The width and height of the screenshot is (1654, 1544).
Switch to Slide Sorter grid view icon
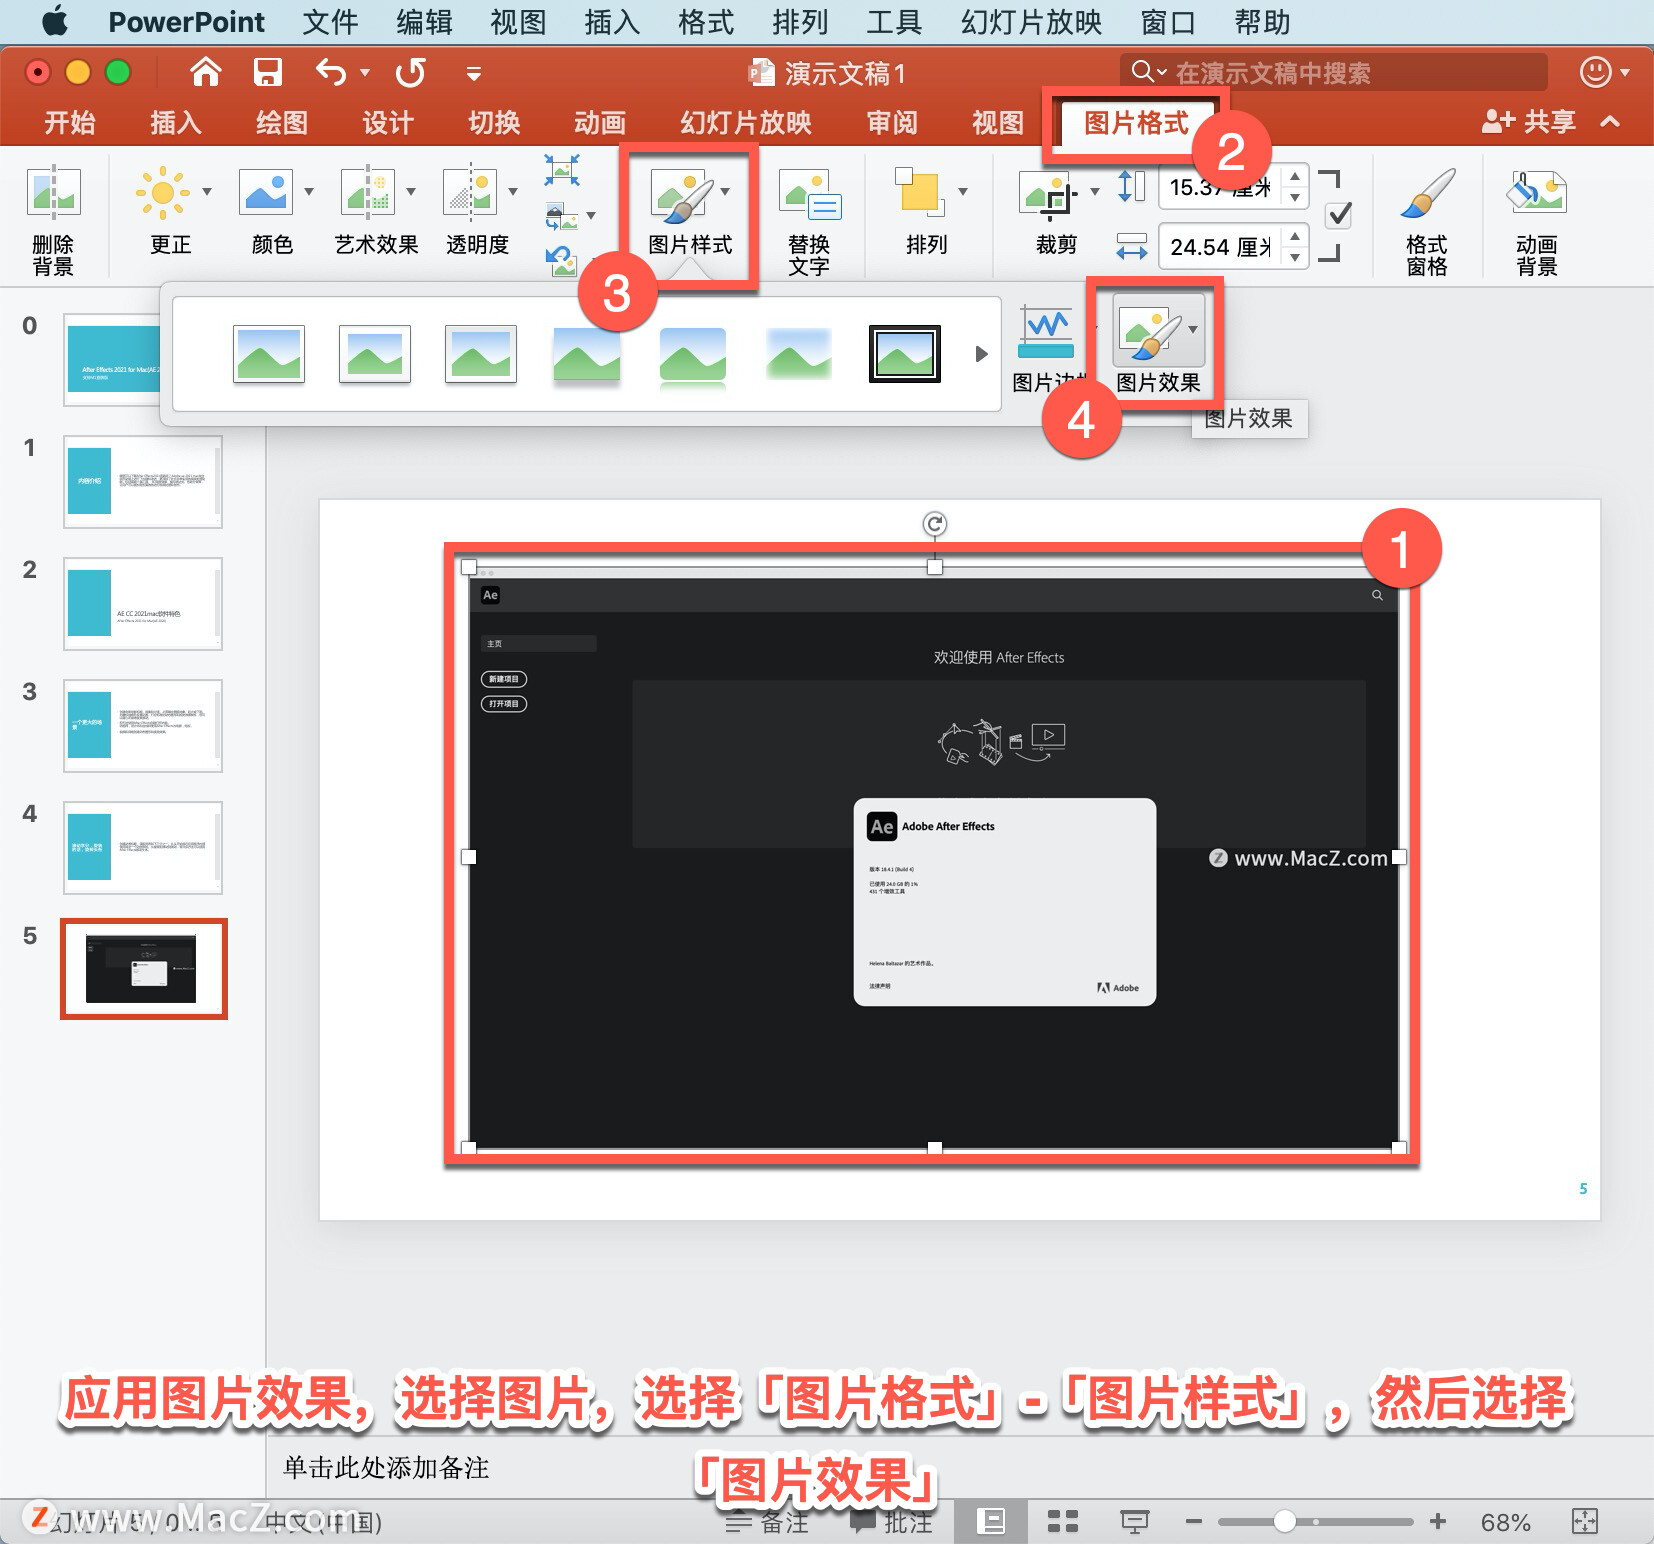tap(1063, 1522)
